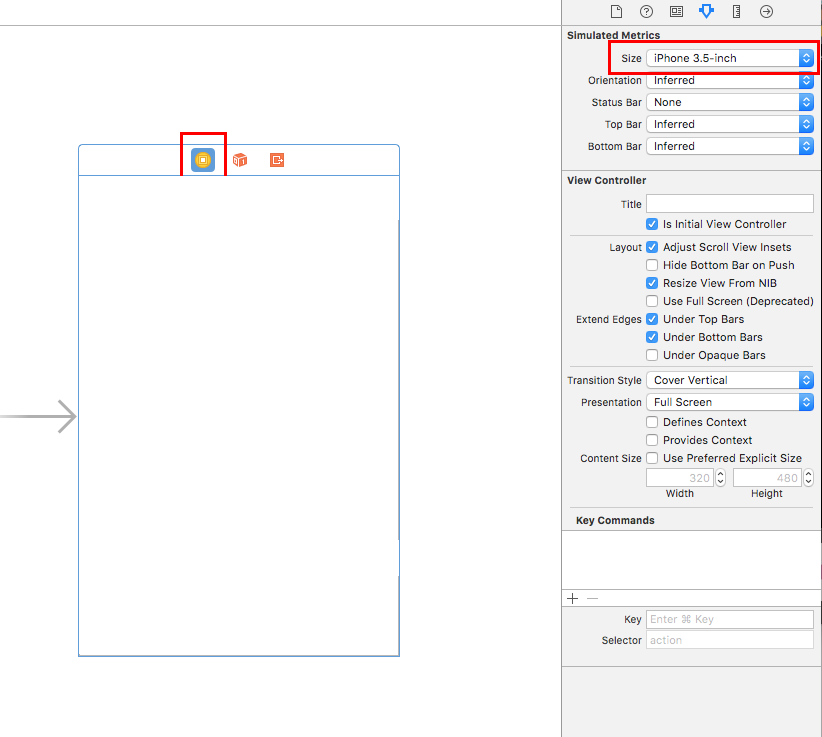Open the File inspector tab
This screenshot has height=737, width=822.
[616, 12]
